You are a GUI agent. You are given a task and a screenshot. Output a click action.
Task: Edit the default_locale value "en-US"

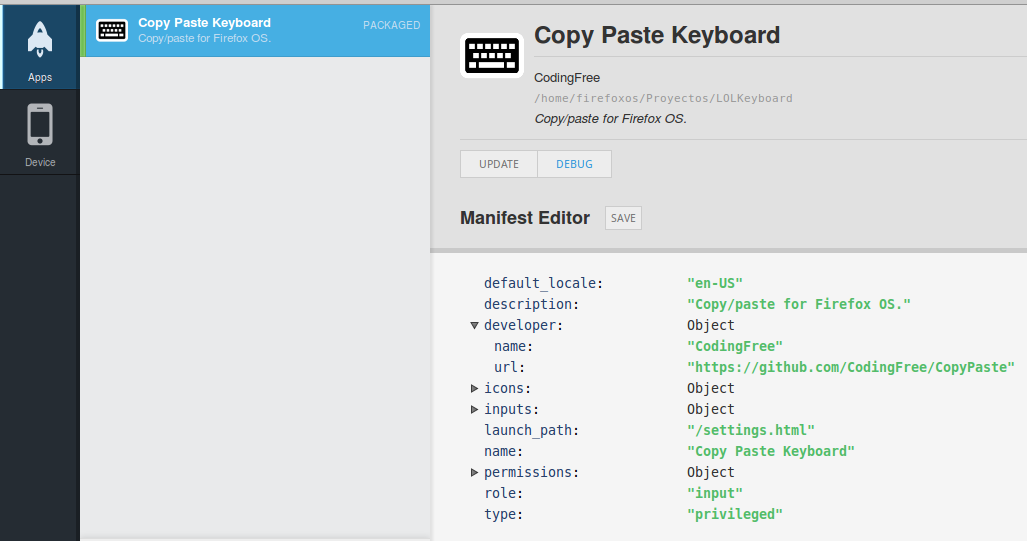tap(715, 283)
